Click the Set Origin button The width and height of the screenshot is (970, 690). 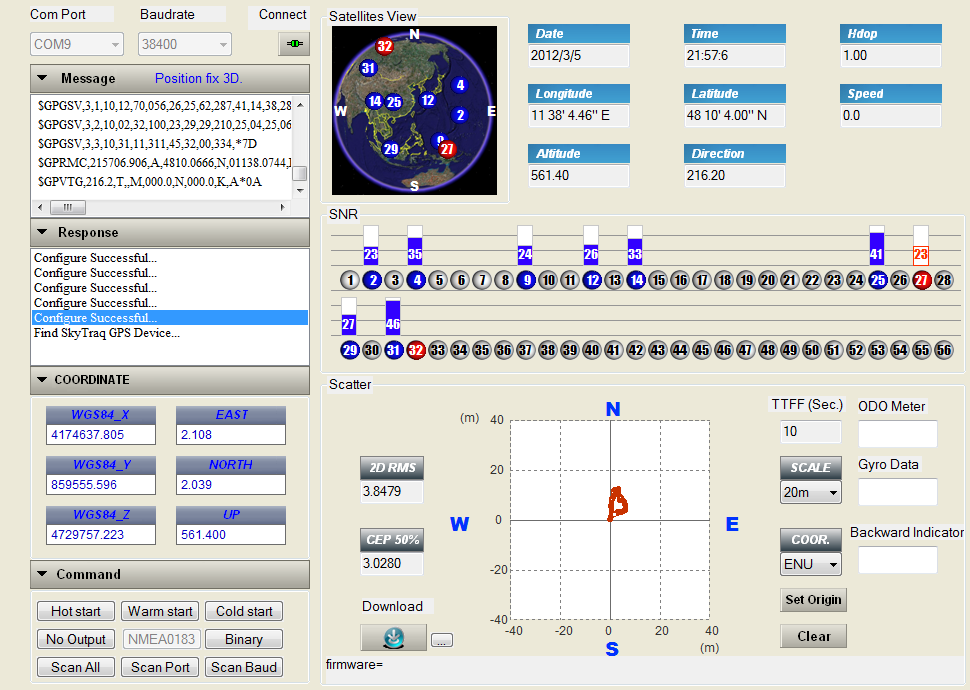coord(813,600)
